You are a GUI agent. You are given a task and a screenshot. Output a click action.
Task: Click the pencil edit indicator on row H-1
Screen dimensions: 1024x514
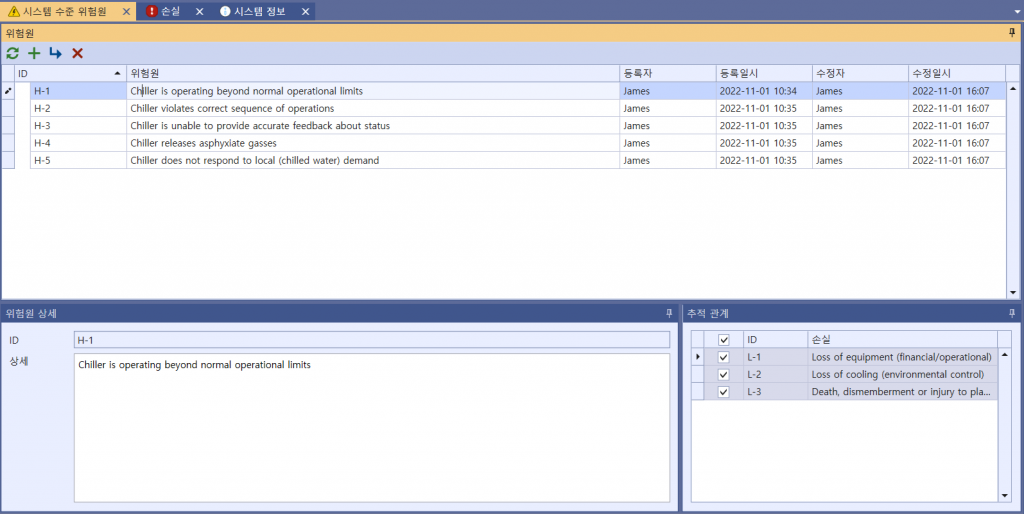pos(8,91)
